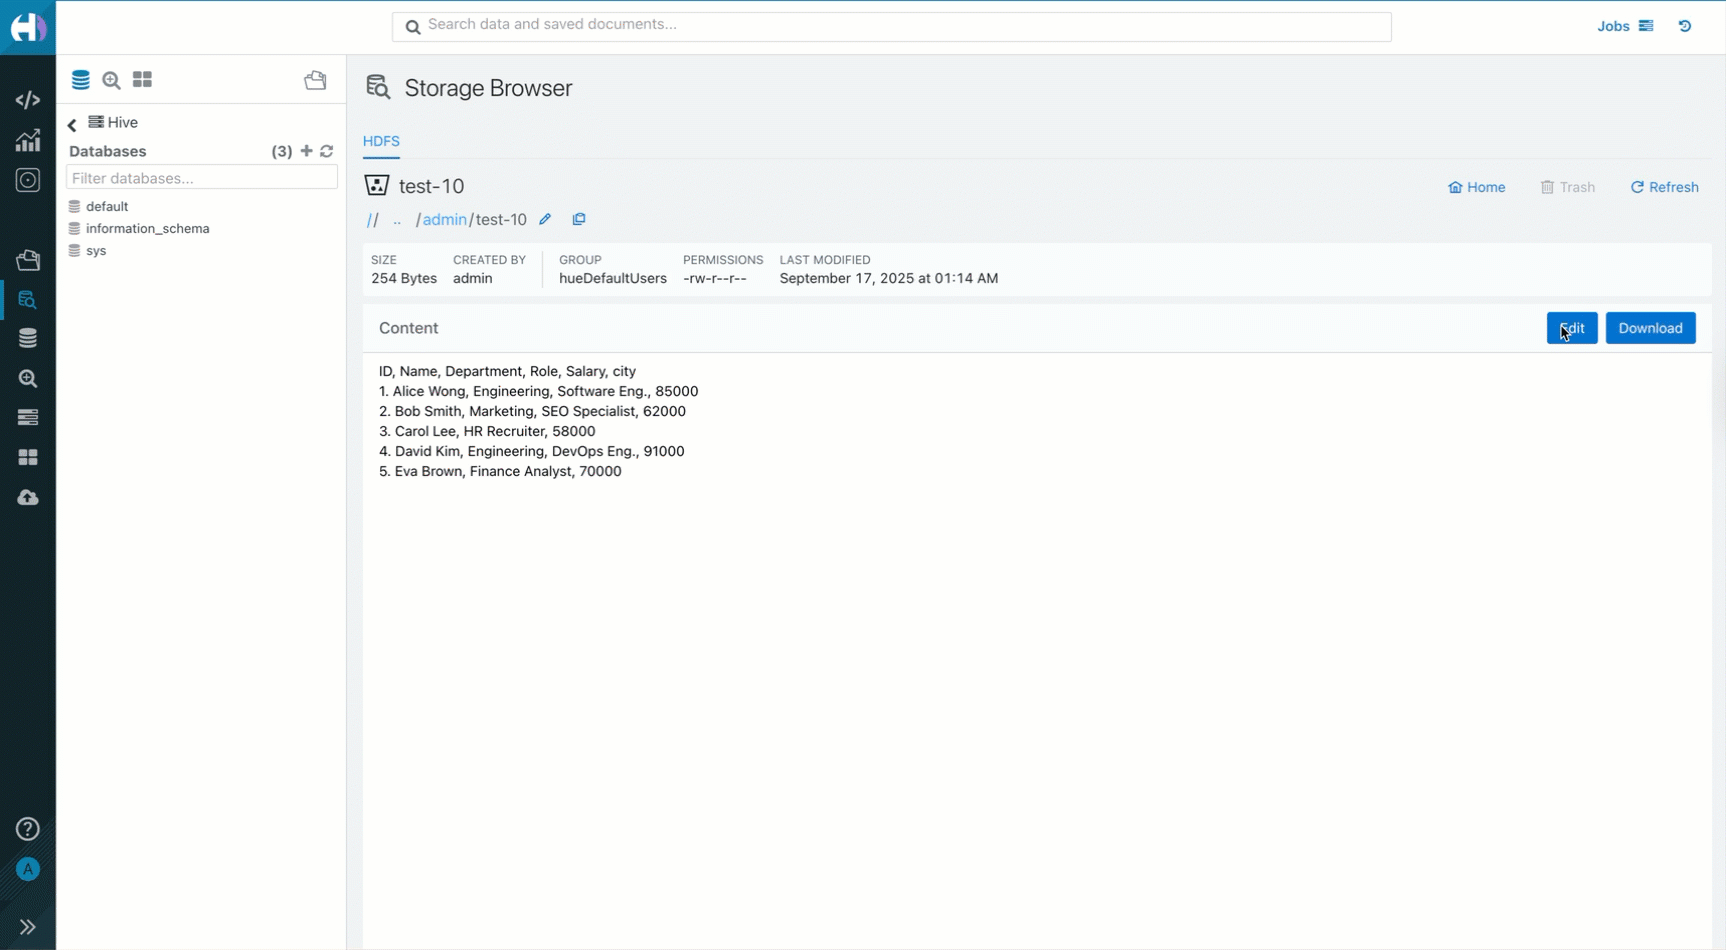Viewport: 1726px width, 950px height.
Task: Open the query history icon at top right
Action: click(1685, 26)
